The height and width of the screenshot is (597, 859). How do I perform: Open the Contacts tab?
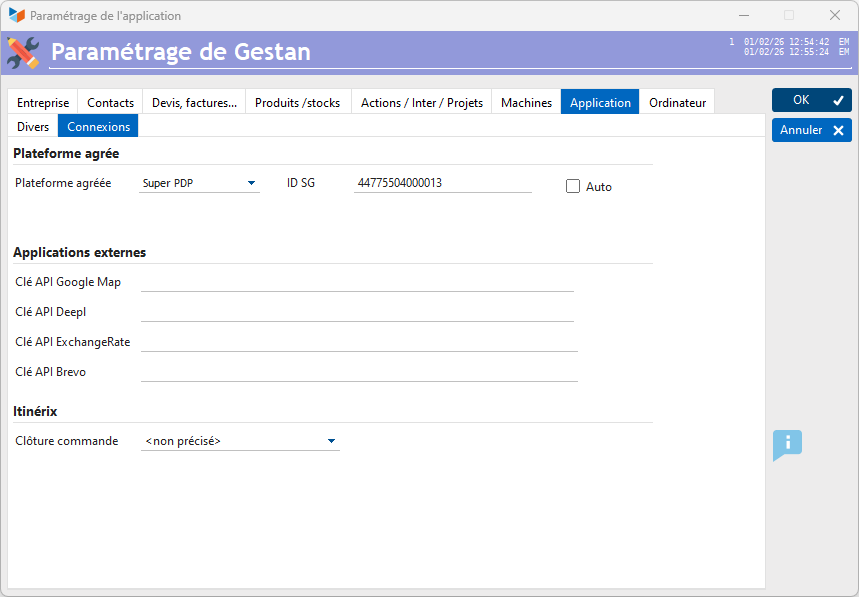pos(110,102)
